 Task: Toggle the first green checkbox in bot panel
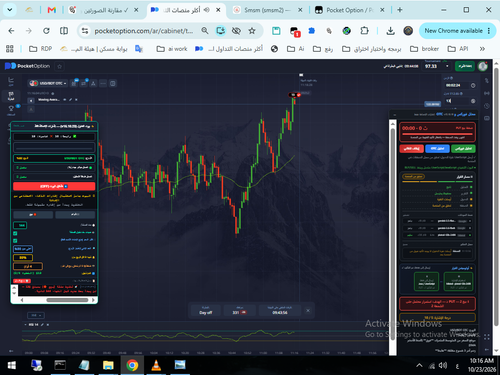point(15,233)
